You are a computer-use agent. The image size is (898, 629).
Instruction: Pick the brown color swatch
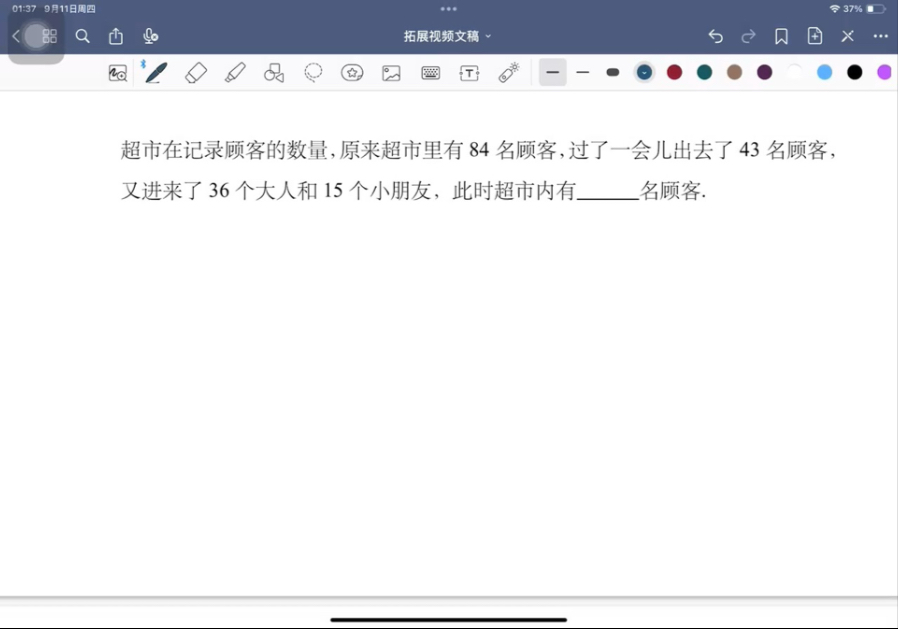(734, 72)
